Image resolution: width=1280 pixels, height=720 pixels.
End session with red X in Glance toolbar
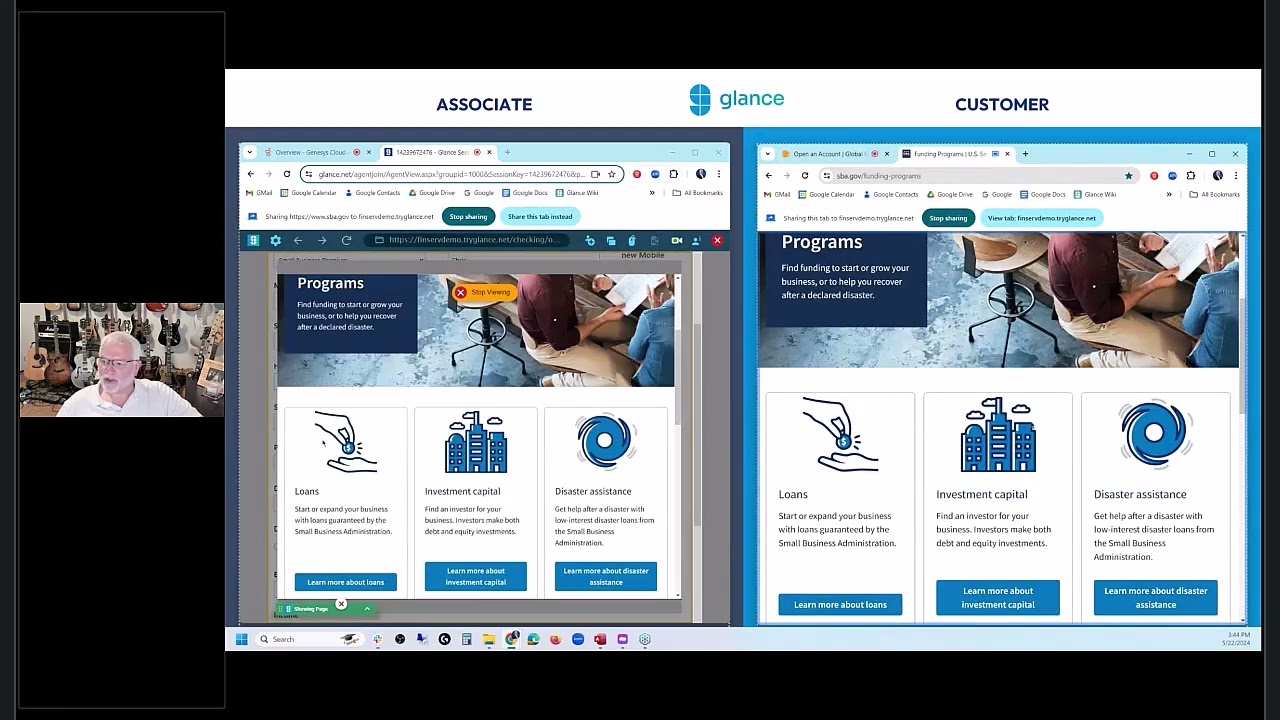coord(717,240)
